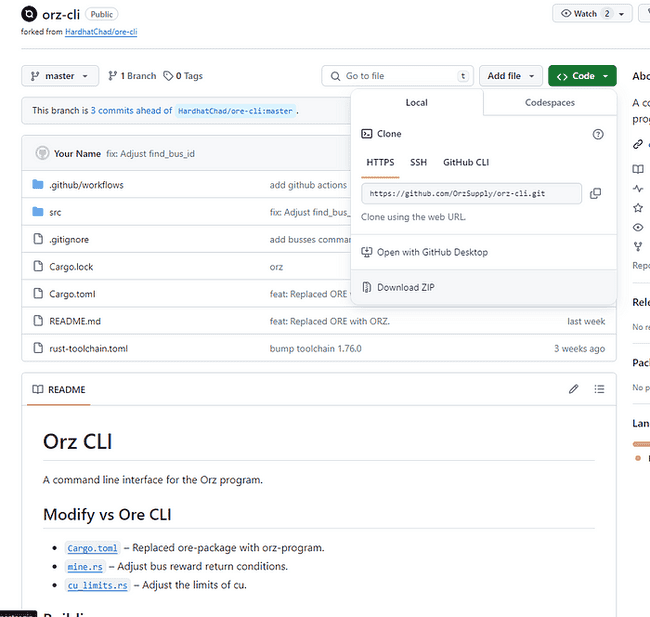The width and height of the screenshot is (650, 617).
Task: Click the Download ZIP file icon
Action: [x=366, y=287]
